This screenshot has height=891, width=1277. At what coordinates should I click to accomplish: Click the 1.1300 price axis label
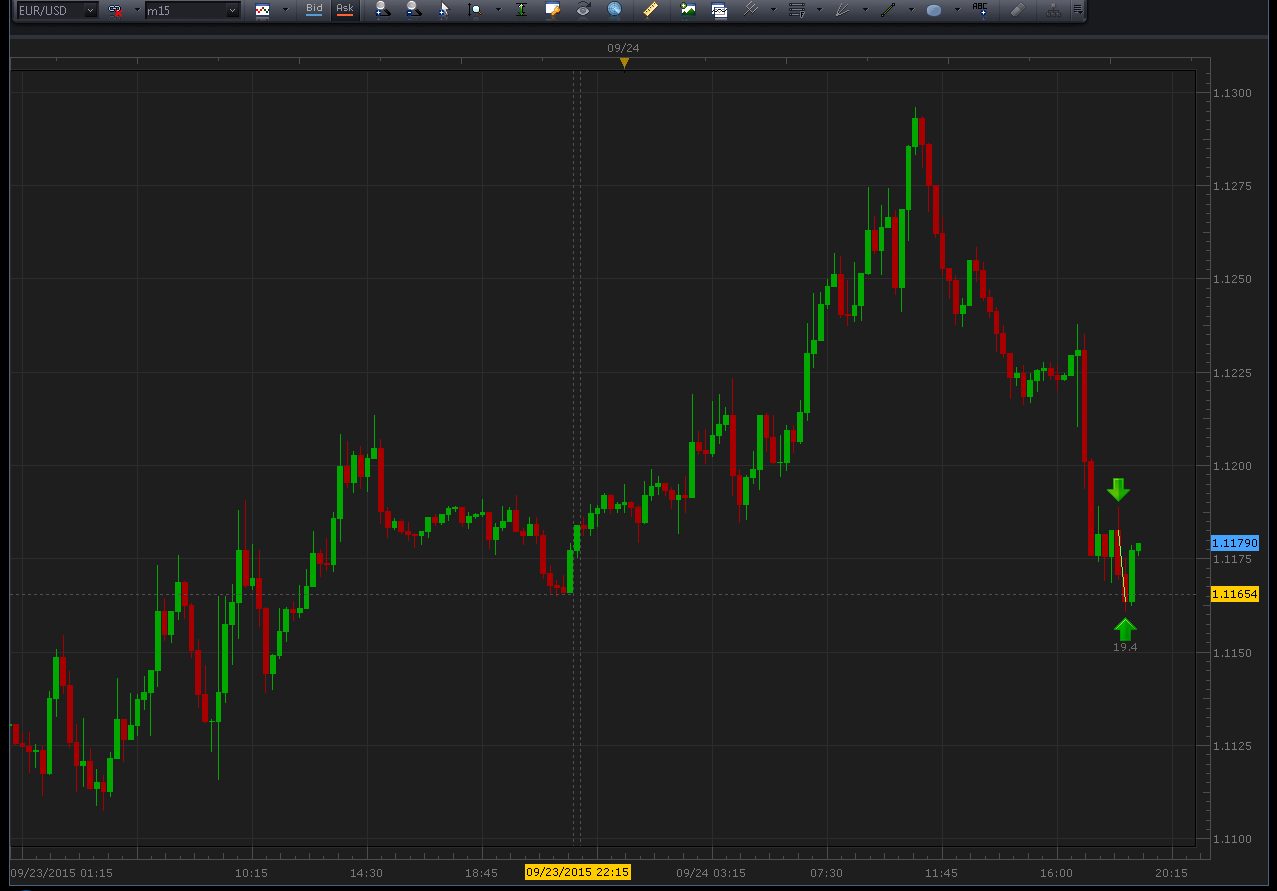(1231, 93)
